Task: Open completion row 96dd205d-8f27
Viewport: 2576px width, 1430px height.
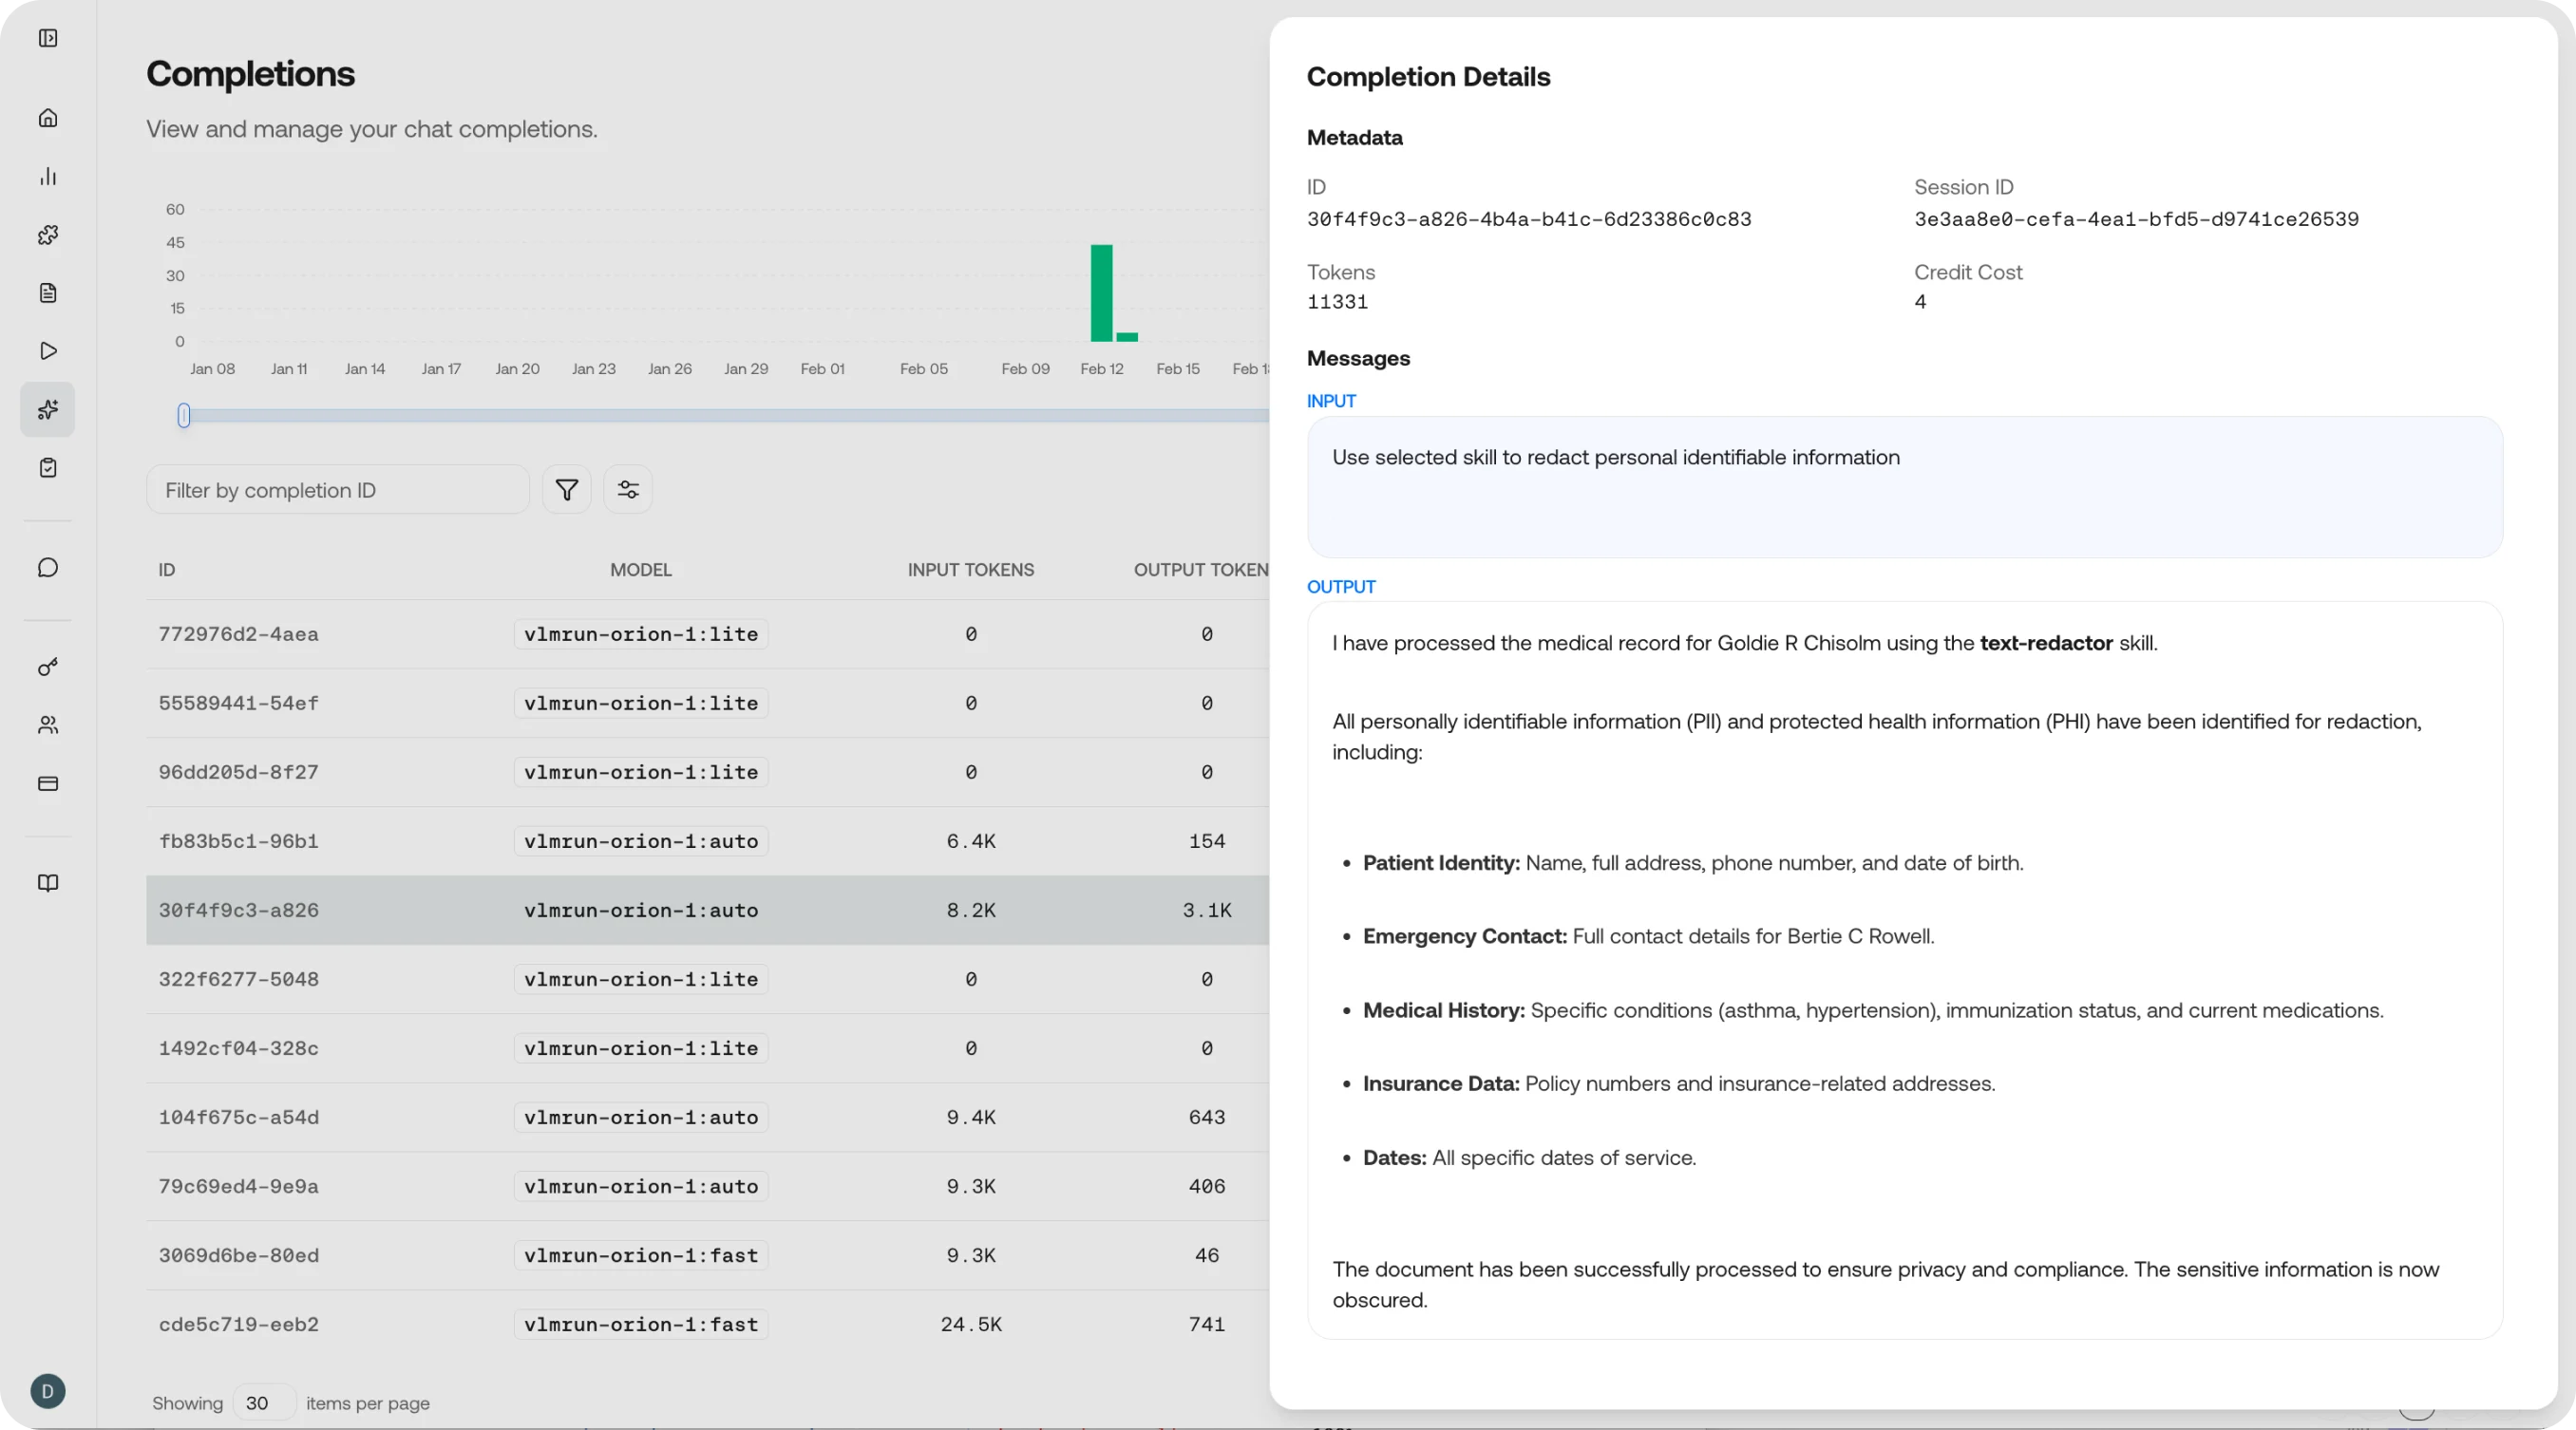Action: (708, 772)
